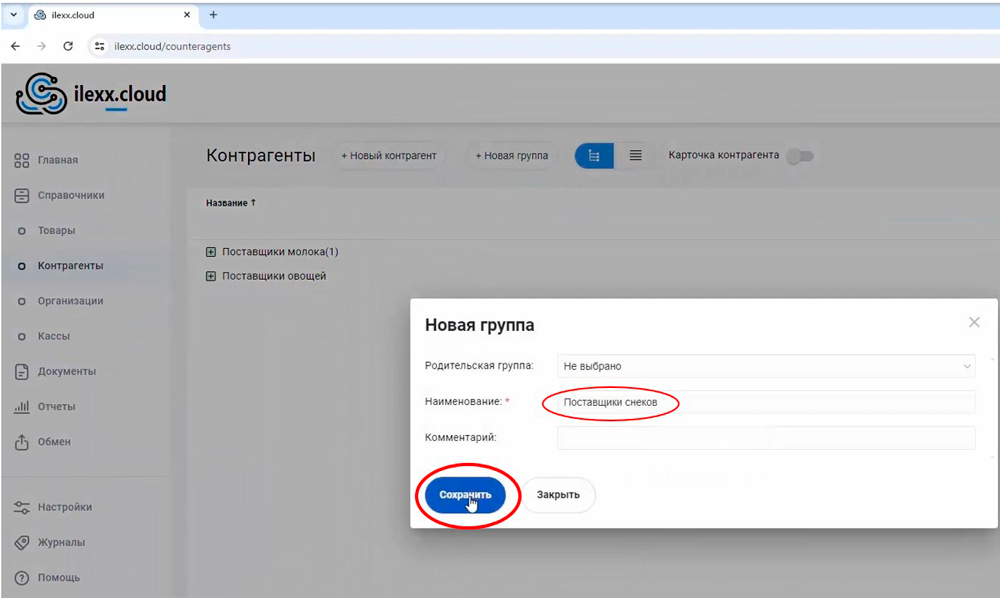Click the Журналы tag icon
Screen dimensions: 1000x600
pos(21,542)
